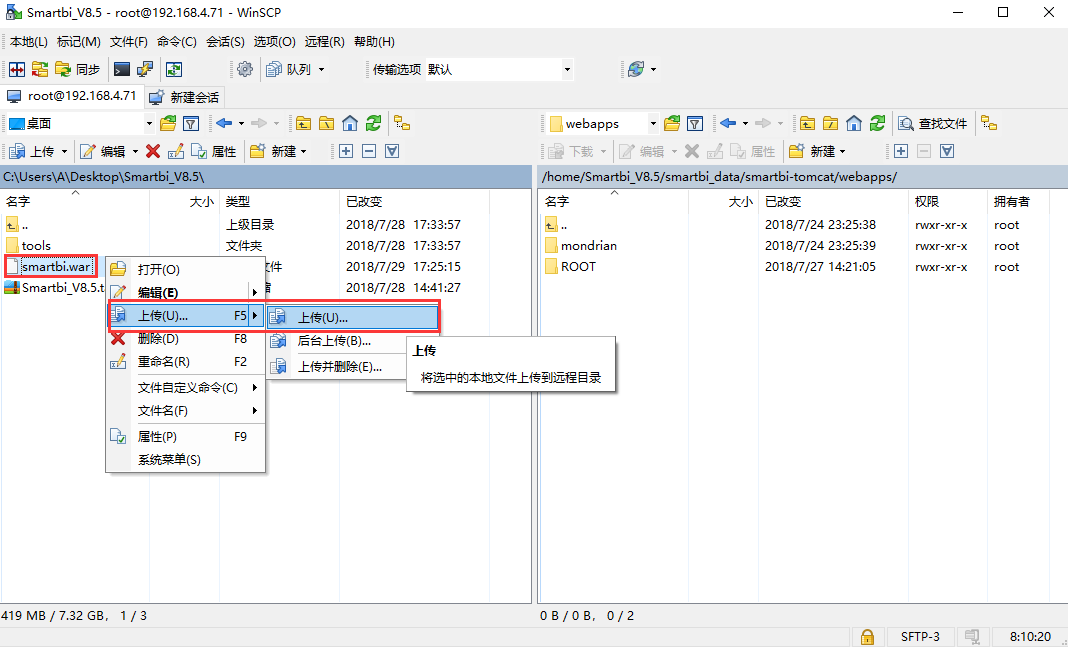Image resolution: width=1068 pixels, height=647 pixels.
Task: Click local select files plus icon
Action: [x=346, y=151]
